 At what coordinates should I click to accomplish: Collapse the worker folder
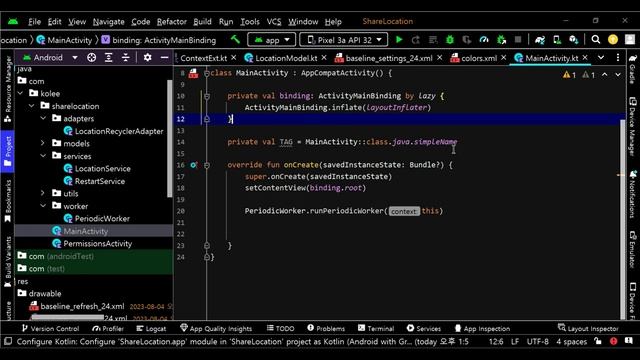(x=43, y=206)
